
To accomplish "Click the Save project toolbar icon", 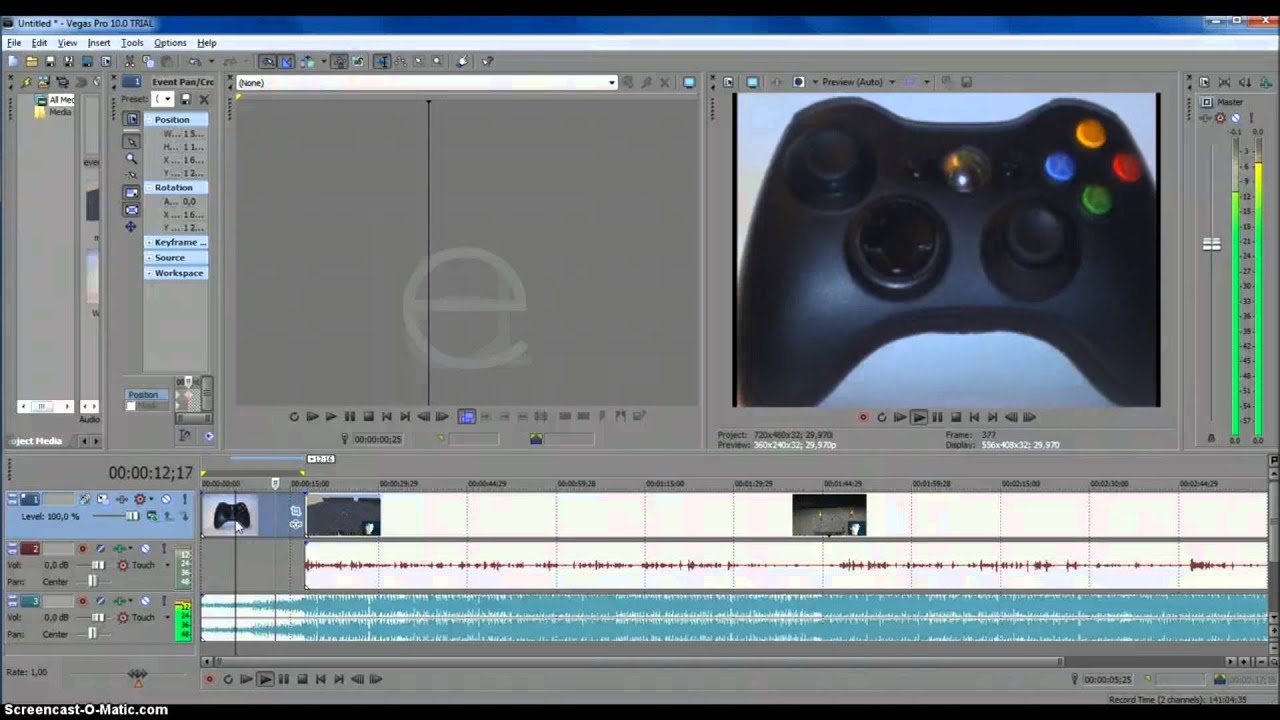I will click(x=50, y=62).
